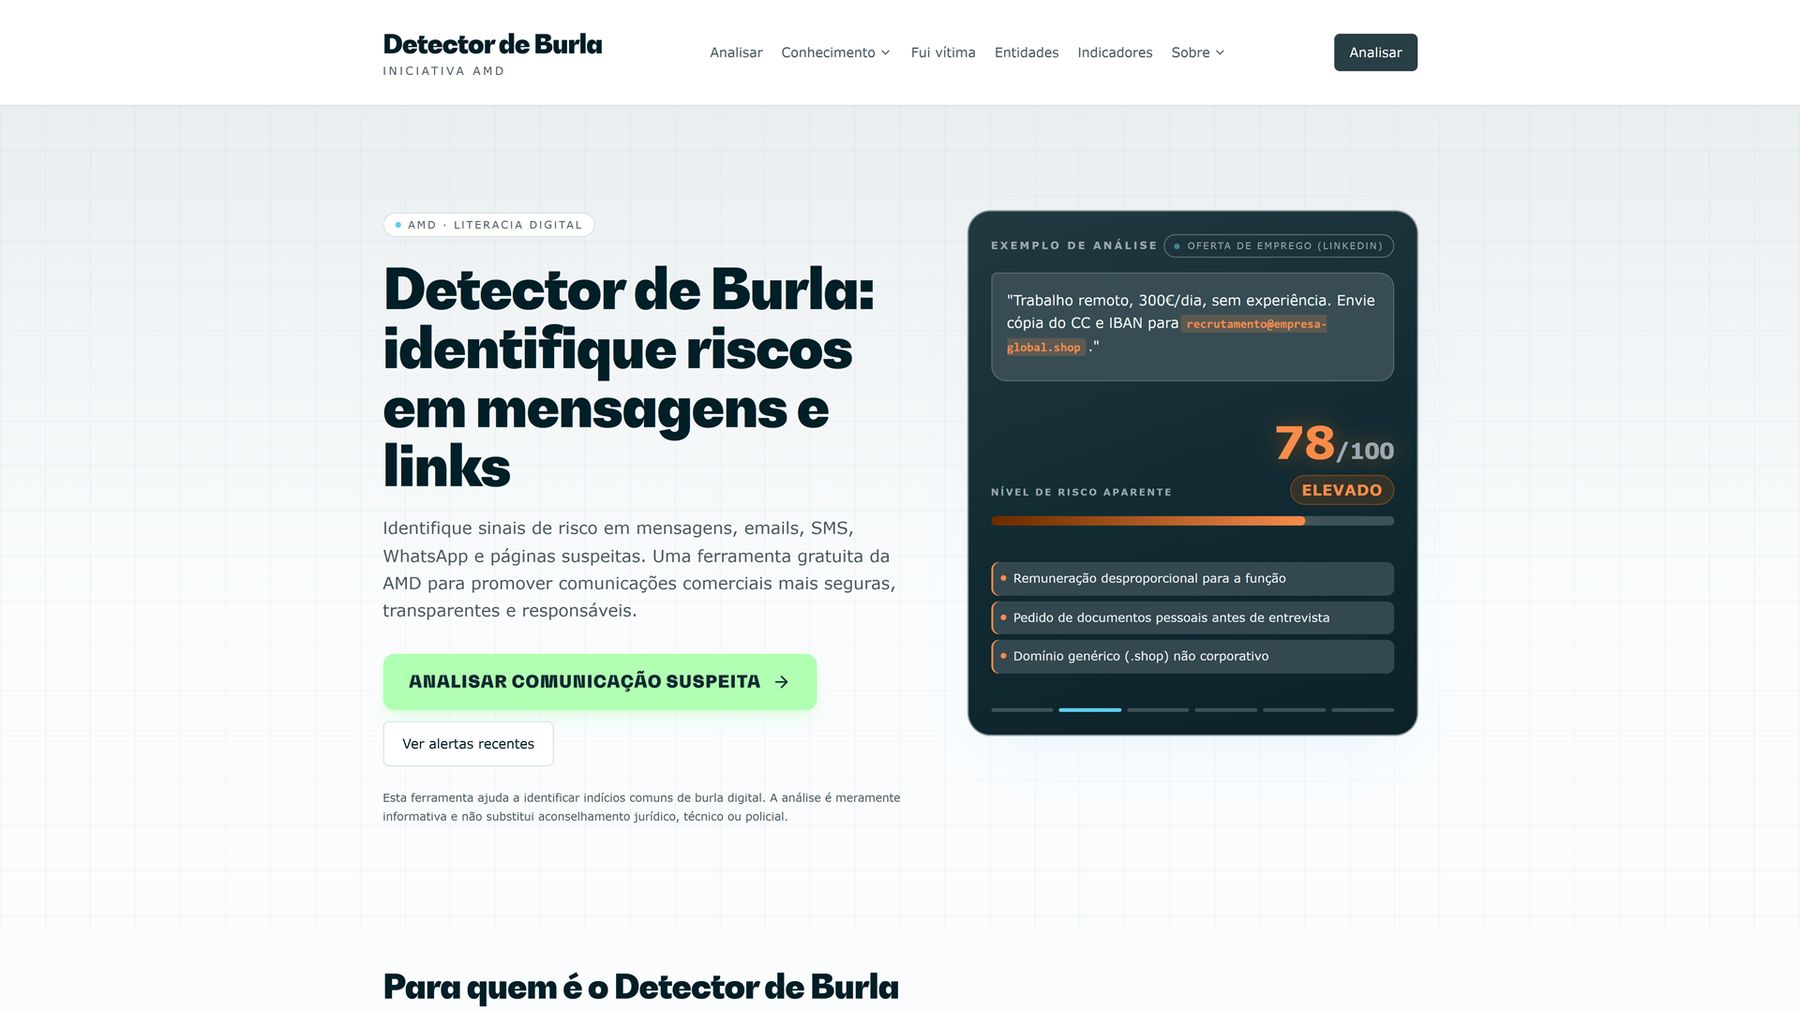The image size is (1800, 1012).
Task: Click the 'Exemplo de Análise' label
Action: pos(1074,246)
